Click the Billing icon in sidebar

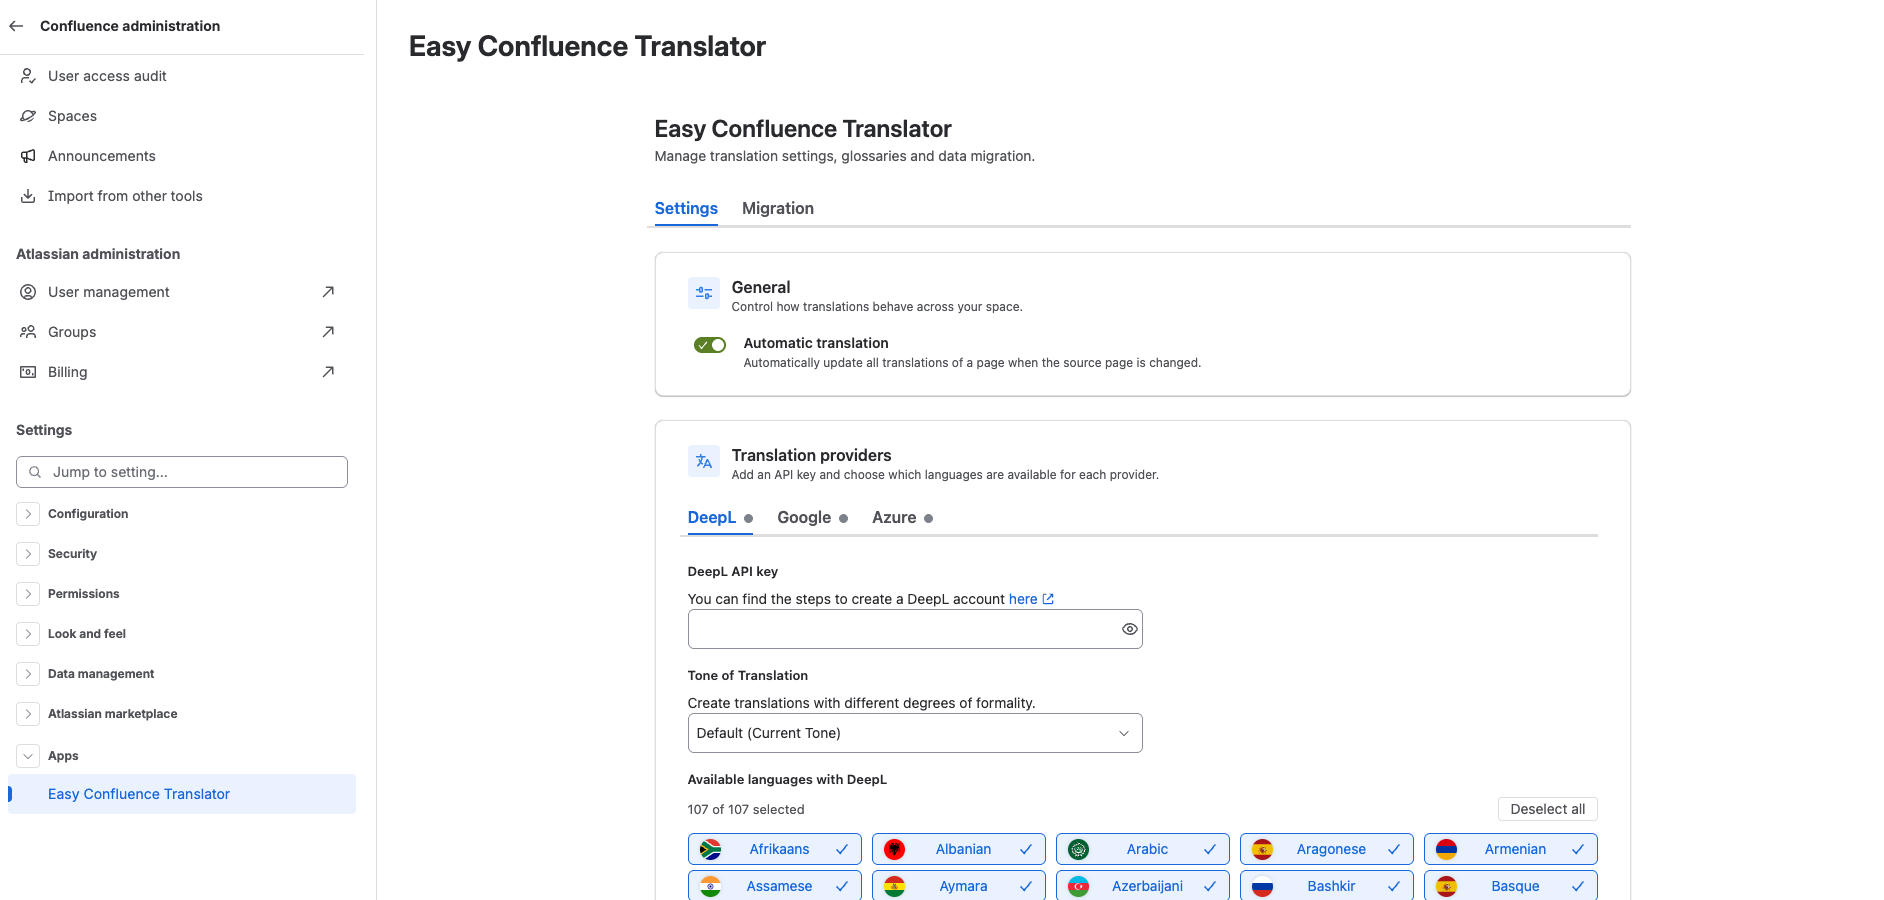click(x=28, y=372)
